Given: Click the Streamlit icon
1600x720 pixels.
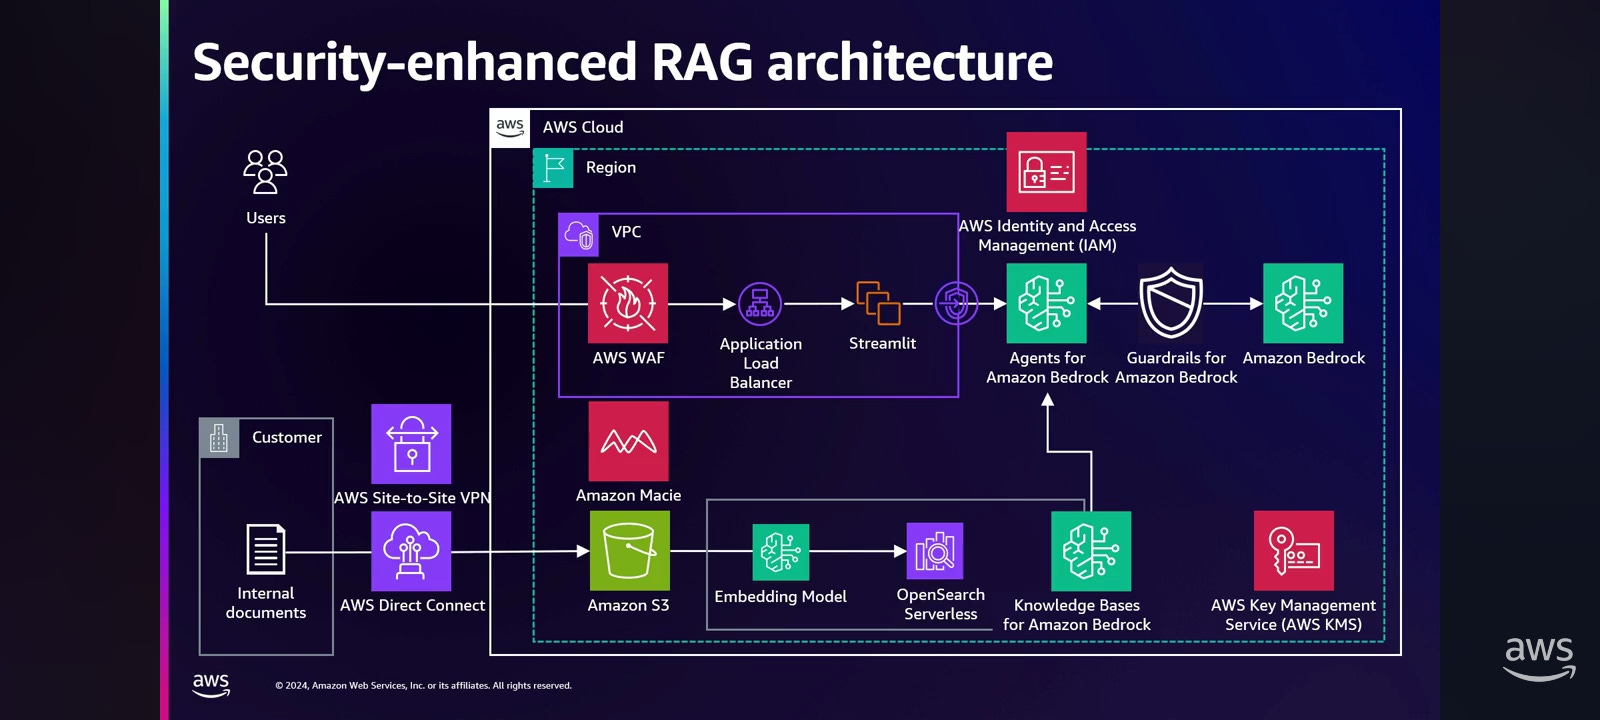Looking at the screenshot, I should click(x=879, y=303).
